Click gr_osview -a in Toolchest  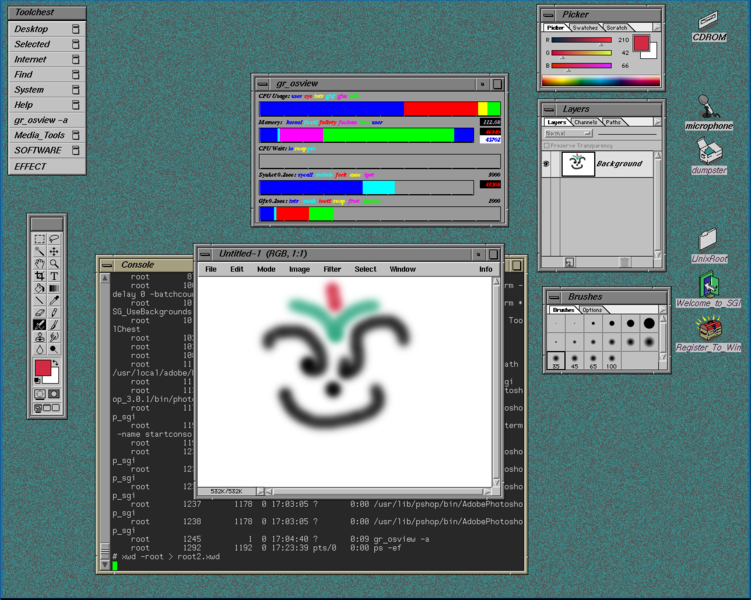pos(47,120)
